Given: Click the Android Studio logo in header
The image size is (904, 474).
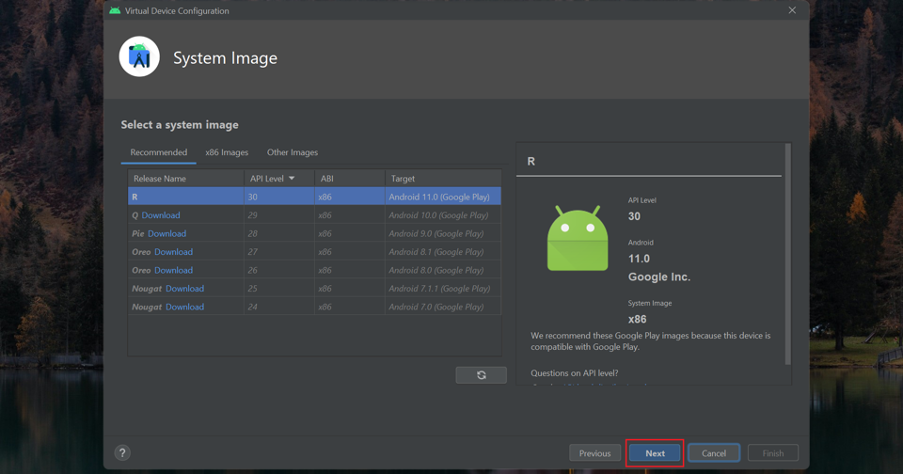Looking at the screenshot, I should click(x=139, y=57).
